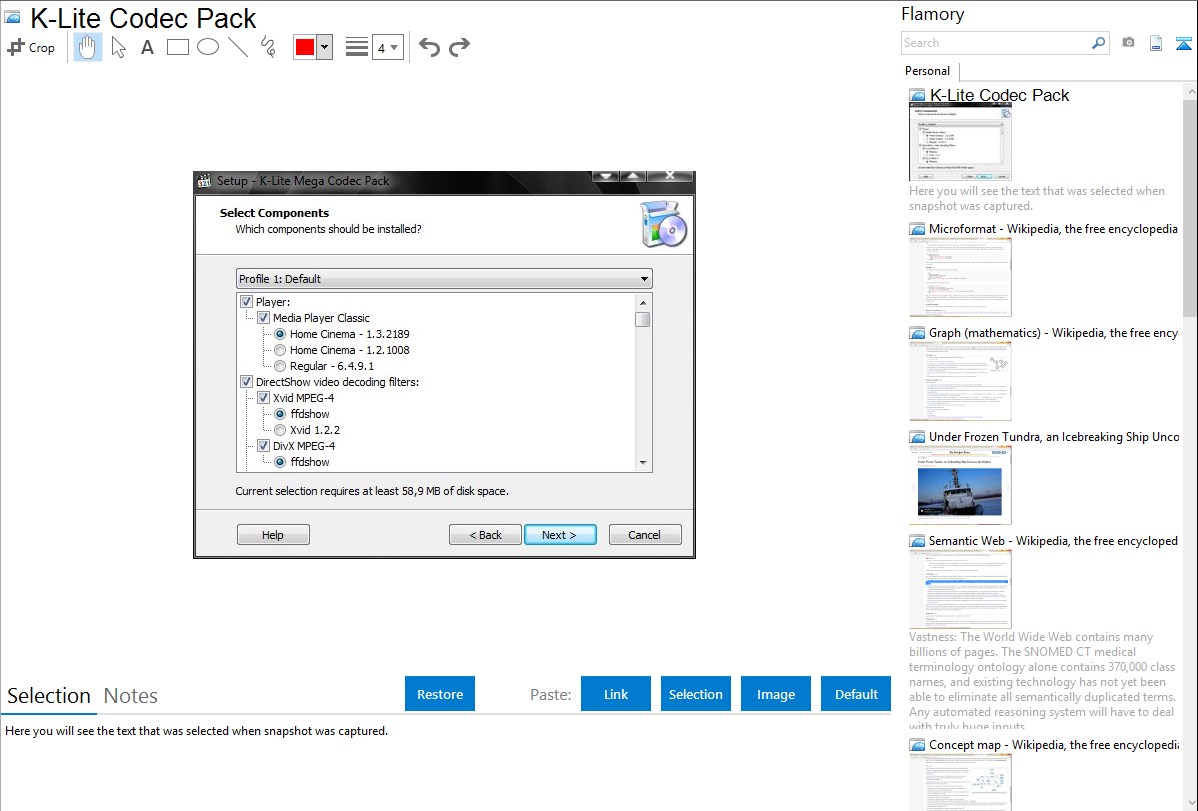
Task: Paste as Link
Action: 616,694
